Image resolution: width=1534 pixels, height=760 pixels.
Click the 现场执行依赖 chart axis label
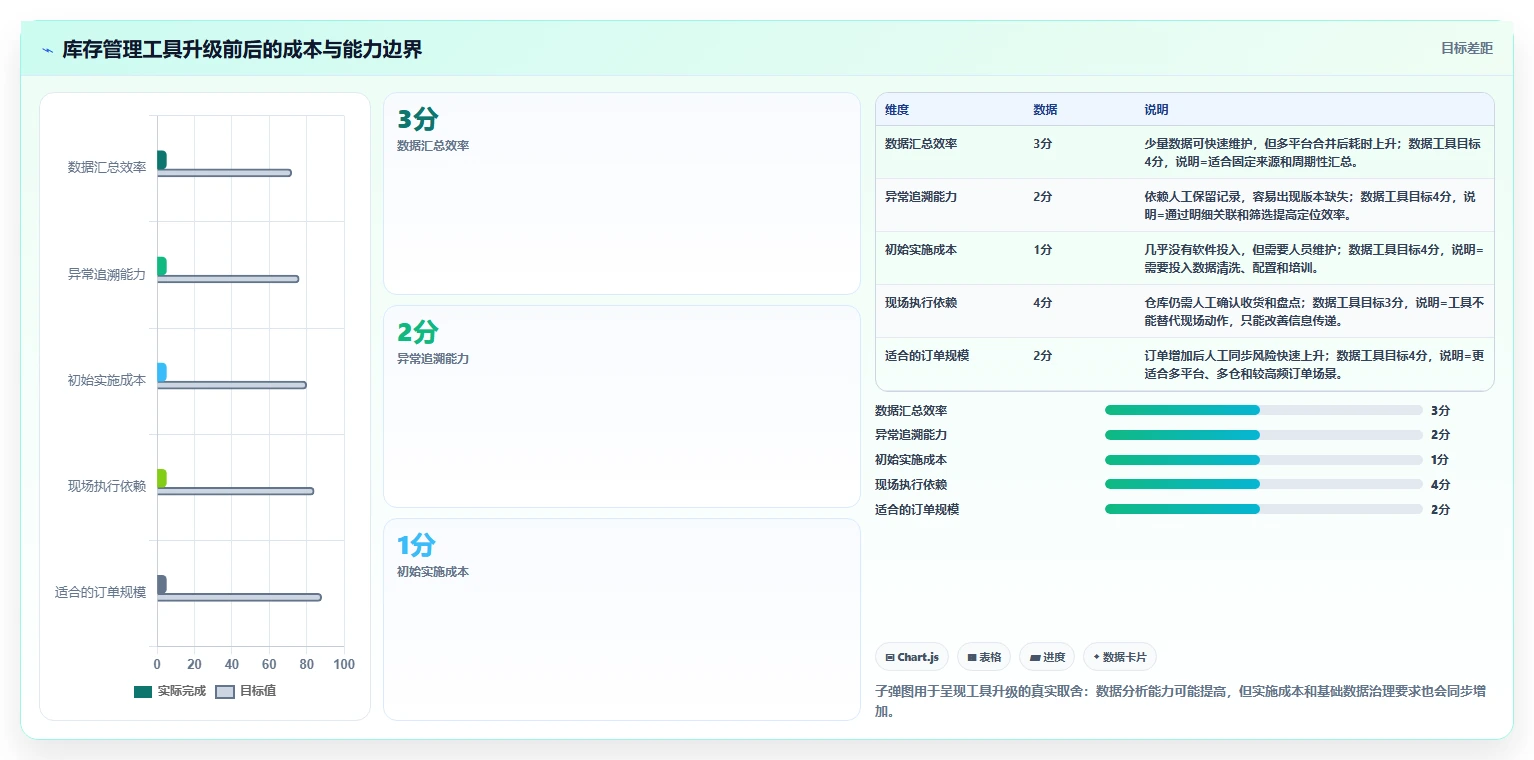[107, 486]
